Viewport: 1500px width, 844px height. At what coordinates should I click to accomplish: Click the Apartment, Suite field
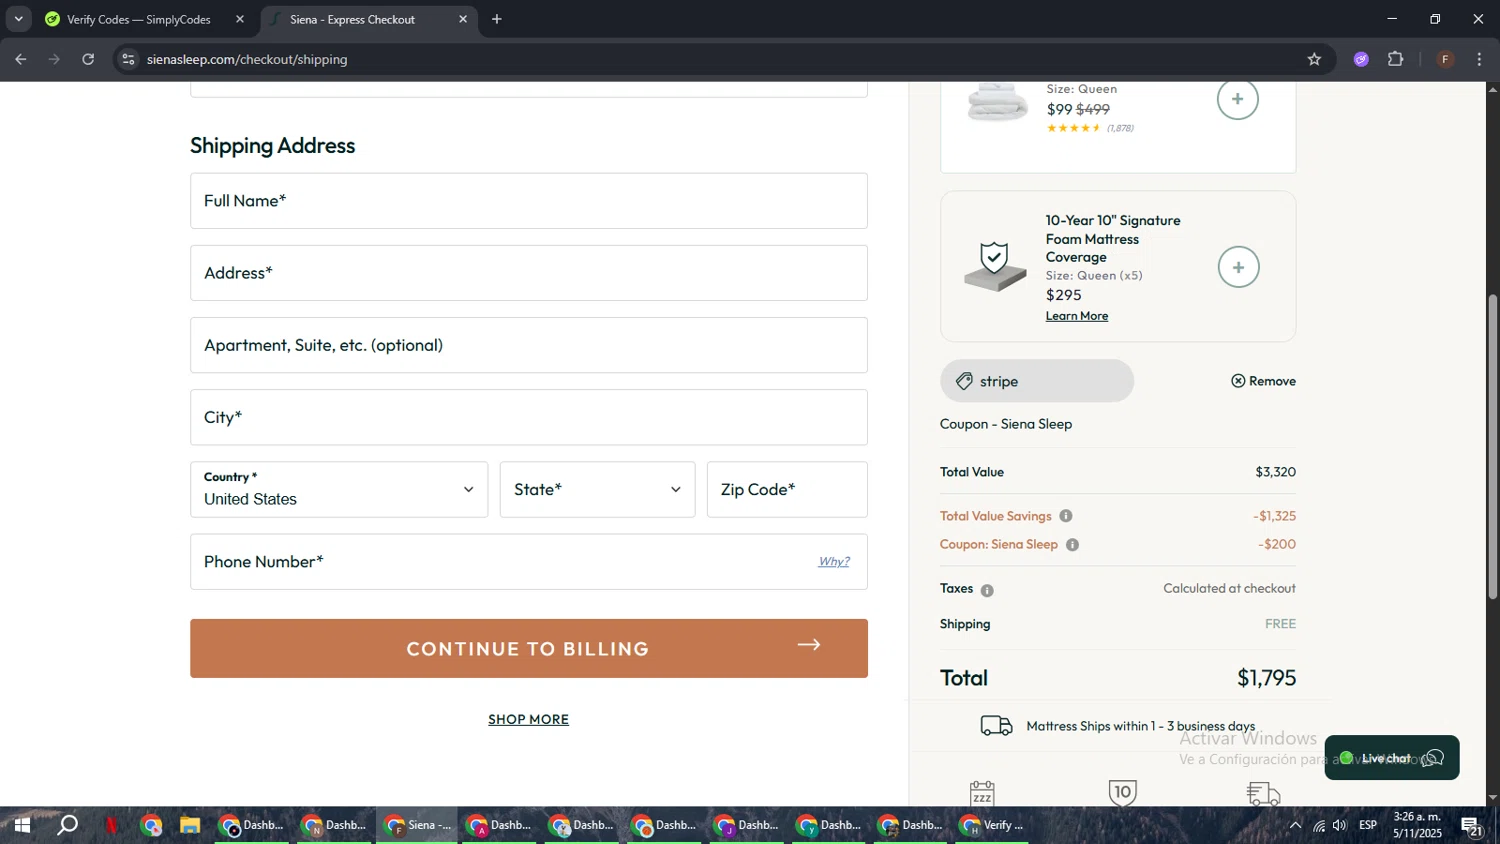tap(529, 345)
